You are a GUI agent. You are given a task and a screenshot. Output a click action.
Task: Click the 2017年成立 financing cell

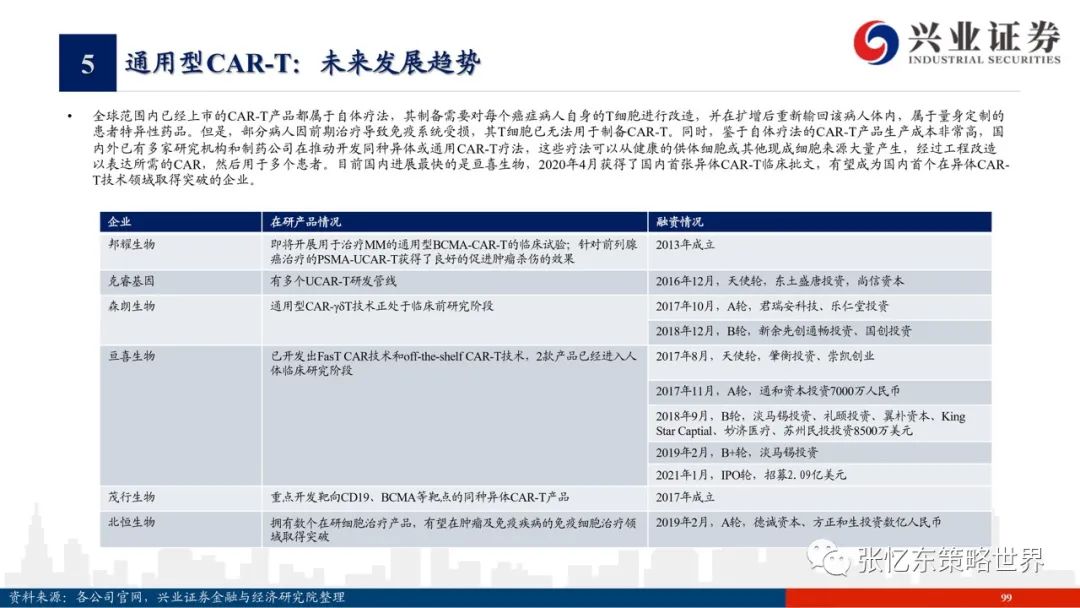pyautogui.click(x=820, y=497)
